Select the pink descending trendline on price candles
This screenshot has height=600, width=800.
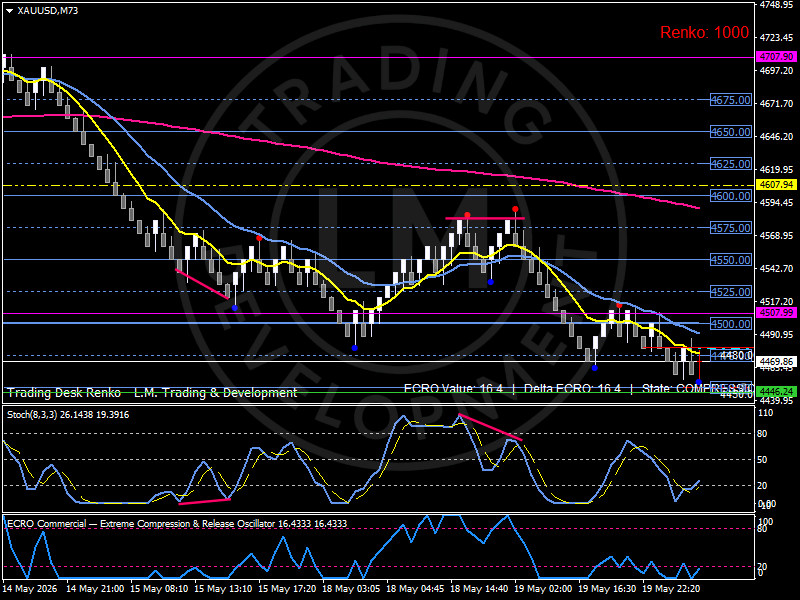[x=202, y=284]
